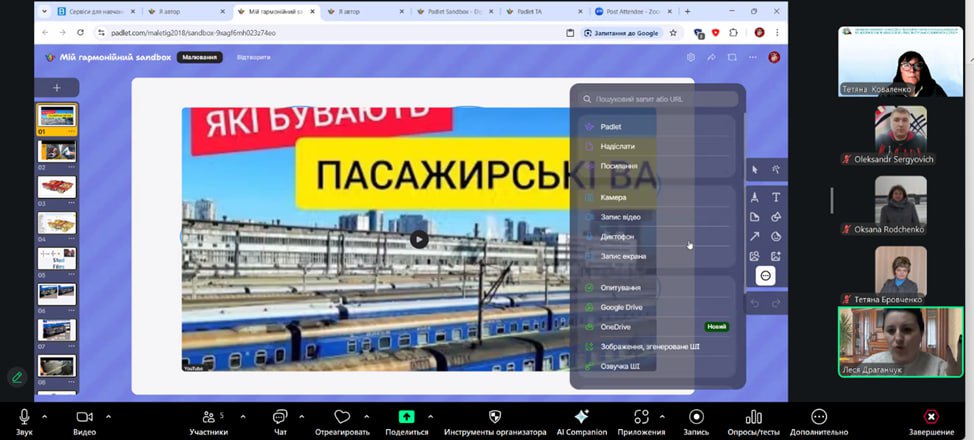Switch to Малювання mode
This screenshot has height=440, width=974.
click(x=199, y=57)
